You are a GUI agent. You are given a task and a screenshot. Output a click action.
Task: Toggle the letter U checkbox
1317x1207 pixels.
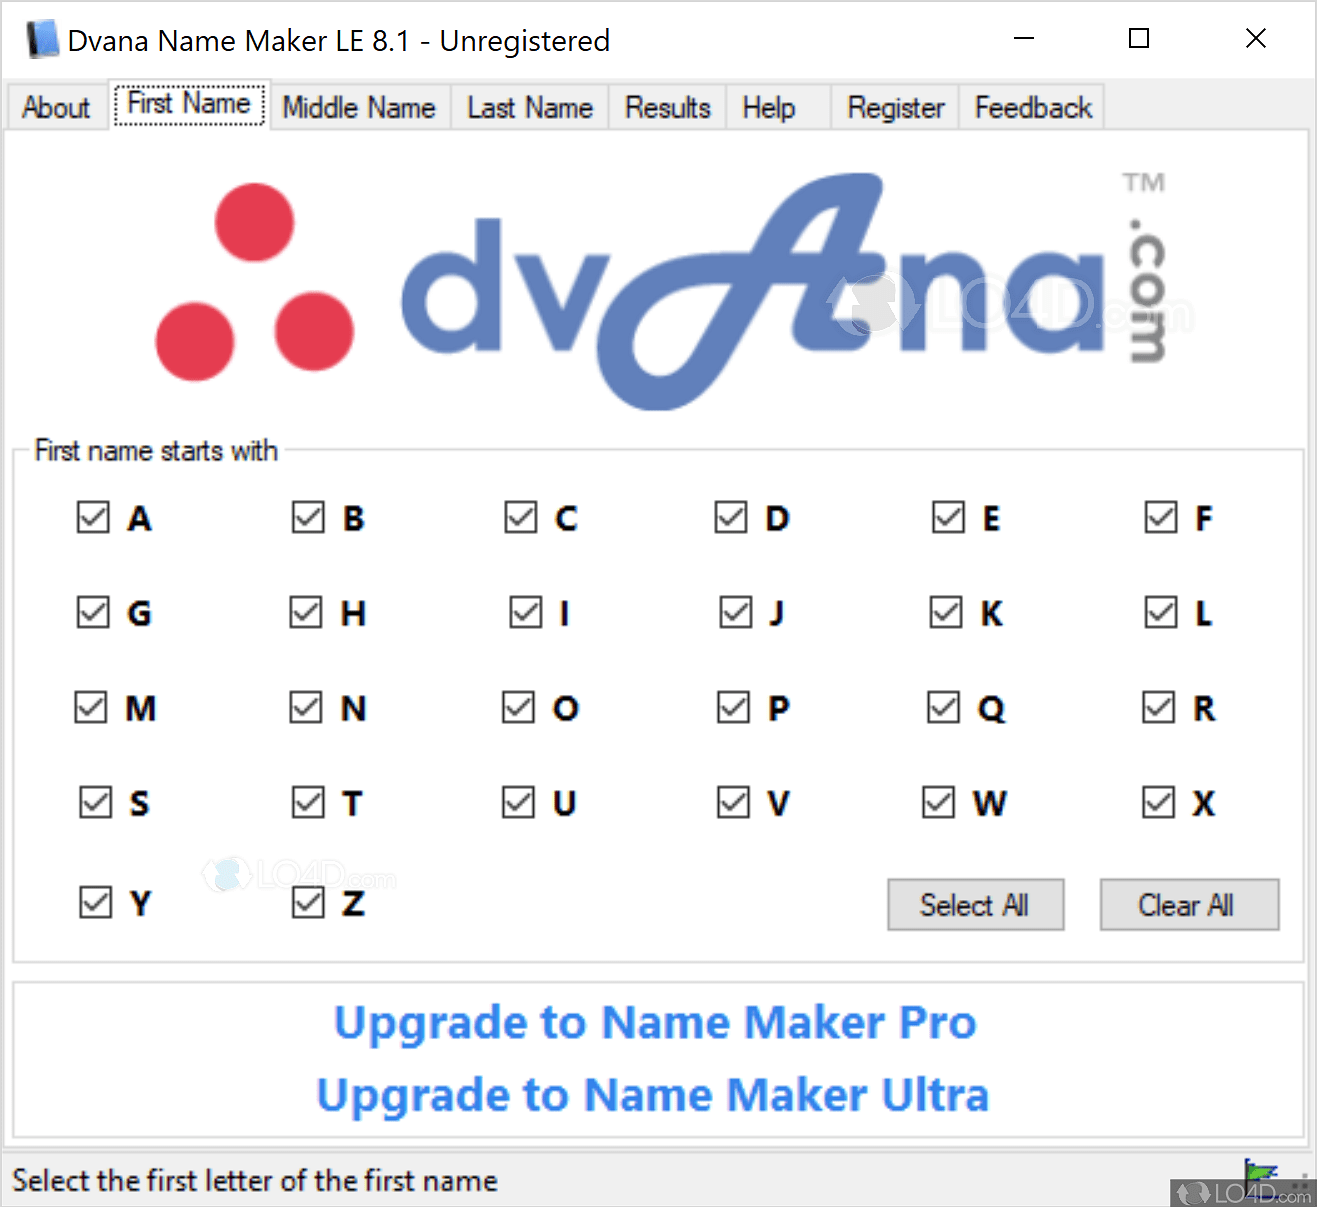coord(518,802)
